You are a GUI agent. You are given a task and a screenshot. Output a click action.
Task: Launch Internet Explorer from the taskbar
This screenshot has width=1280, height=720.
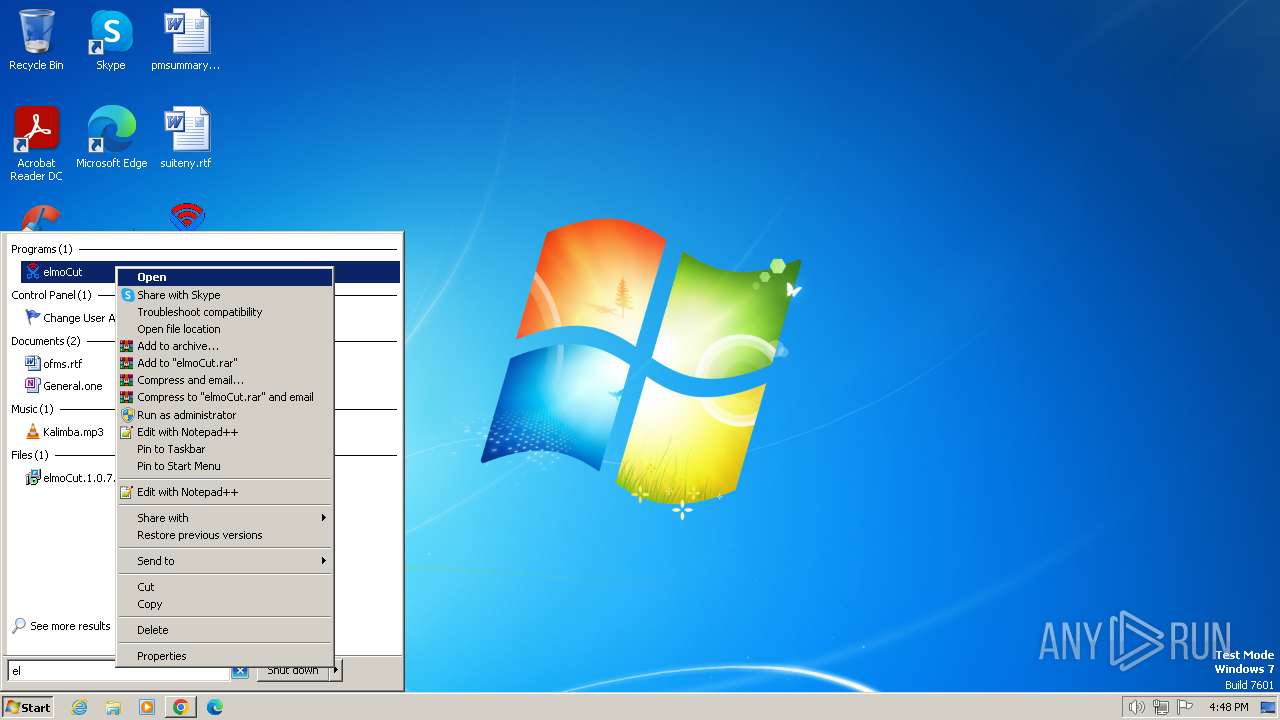[79, 707]
